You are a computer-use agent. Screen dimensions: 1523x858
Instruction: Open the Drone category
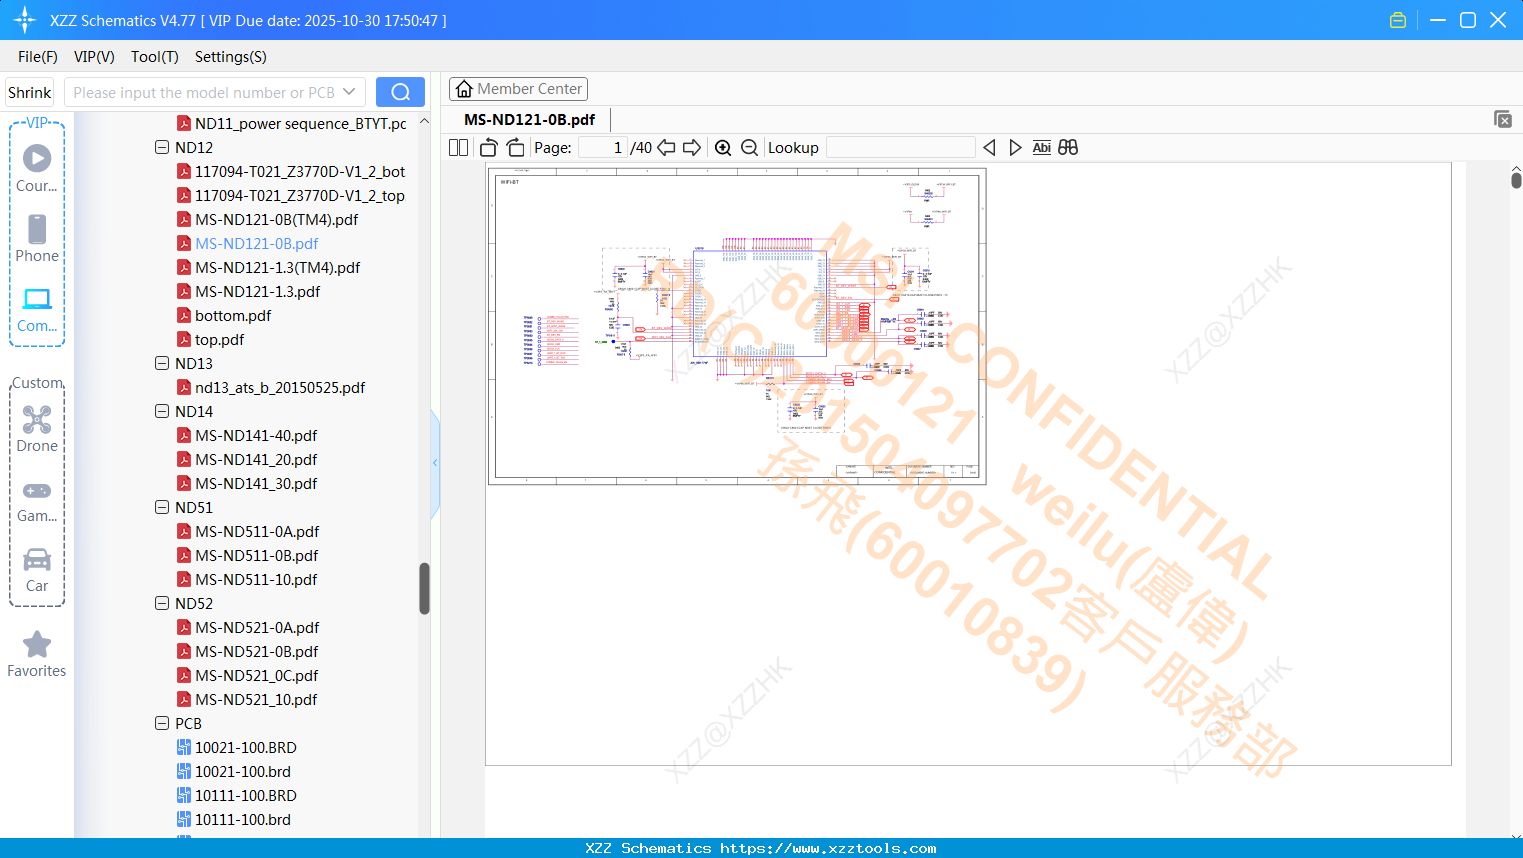click(37, 429)
